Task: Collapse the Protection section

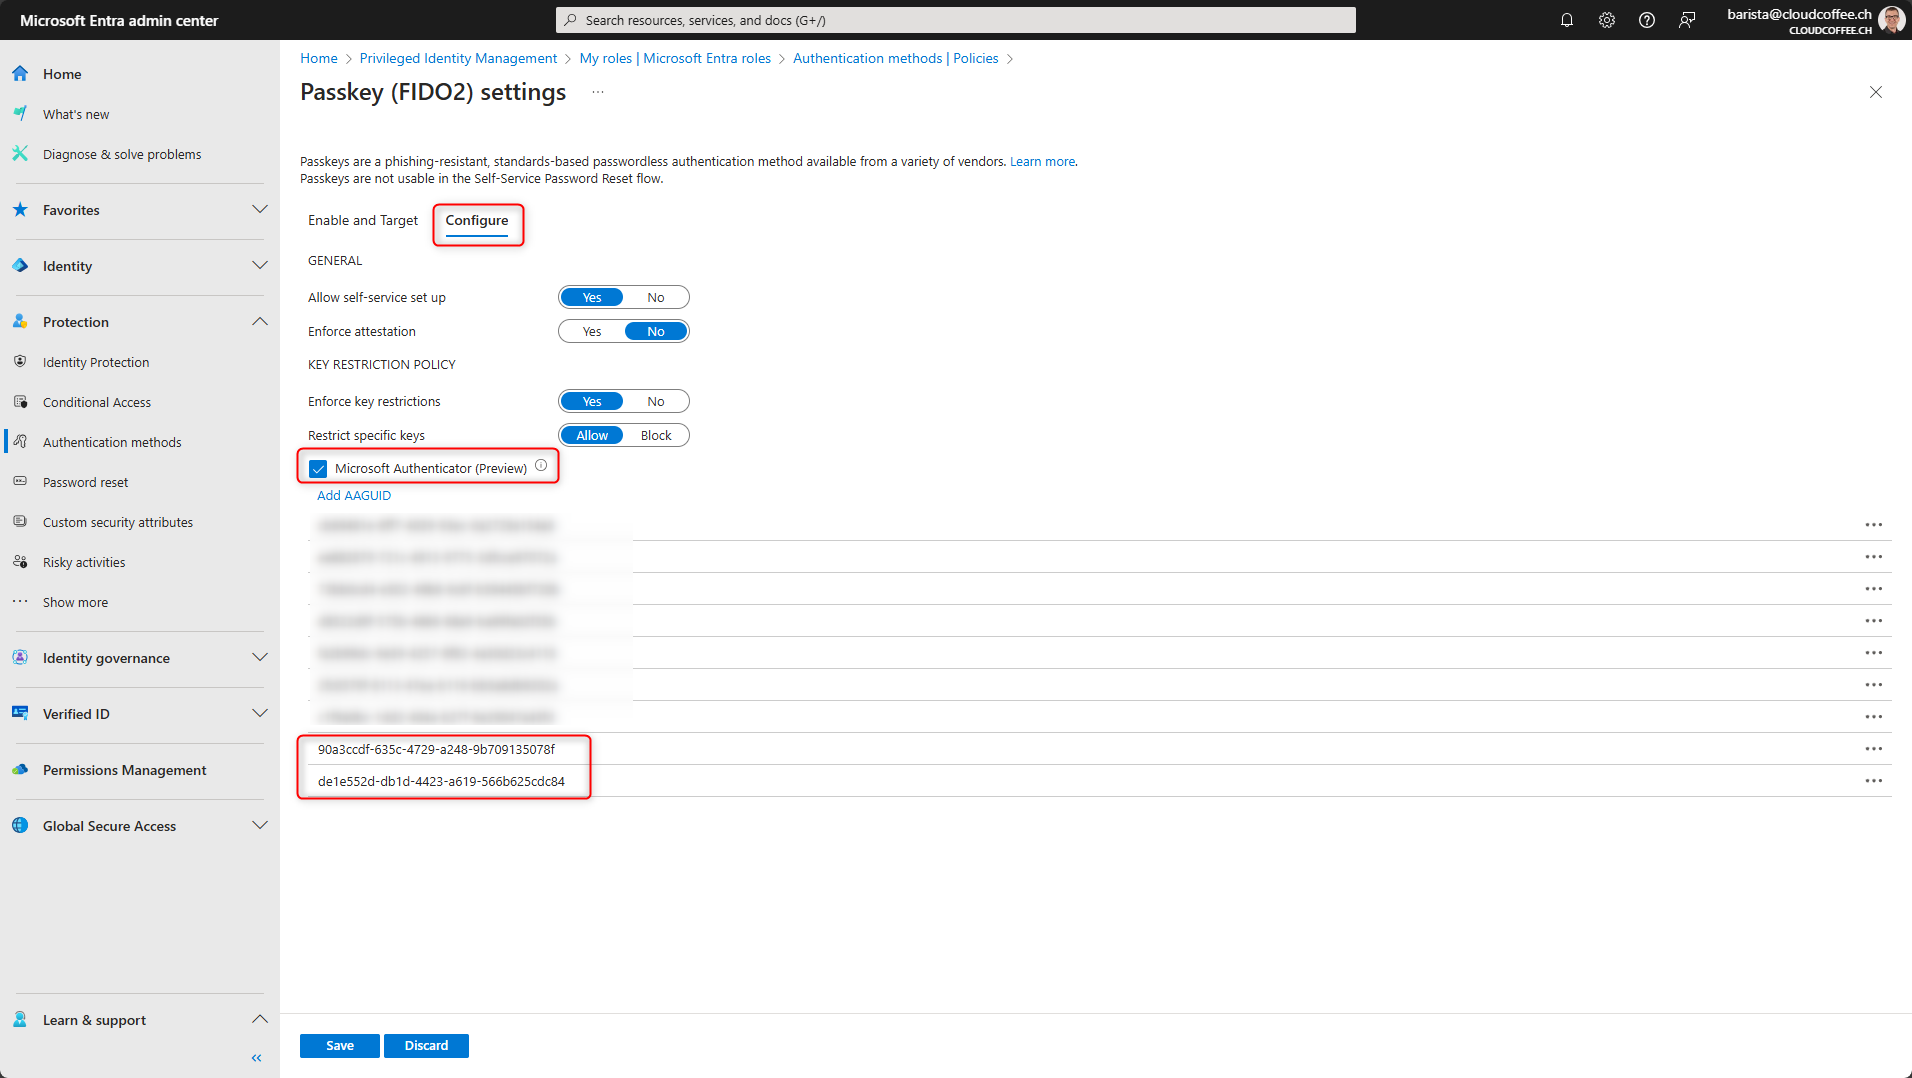Action: coord(260,322)
